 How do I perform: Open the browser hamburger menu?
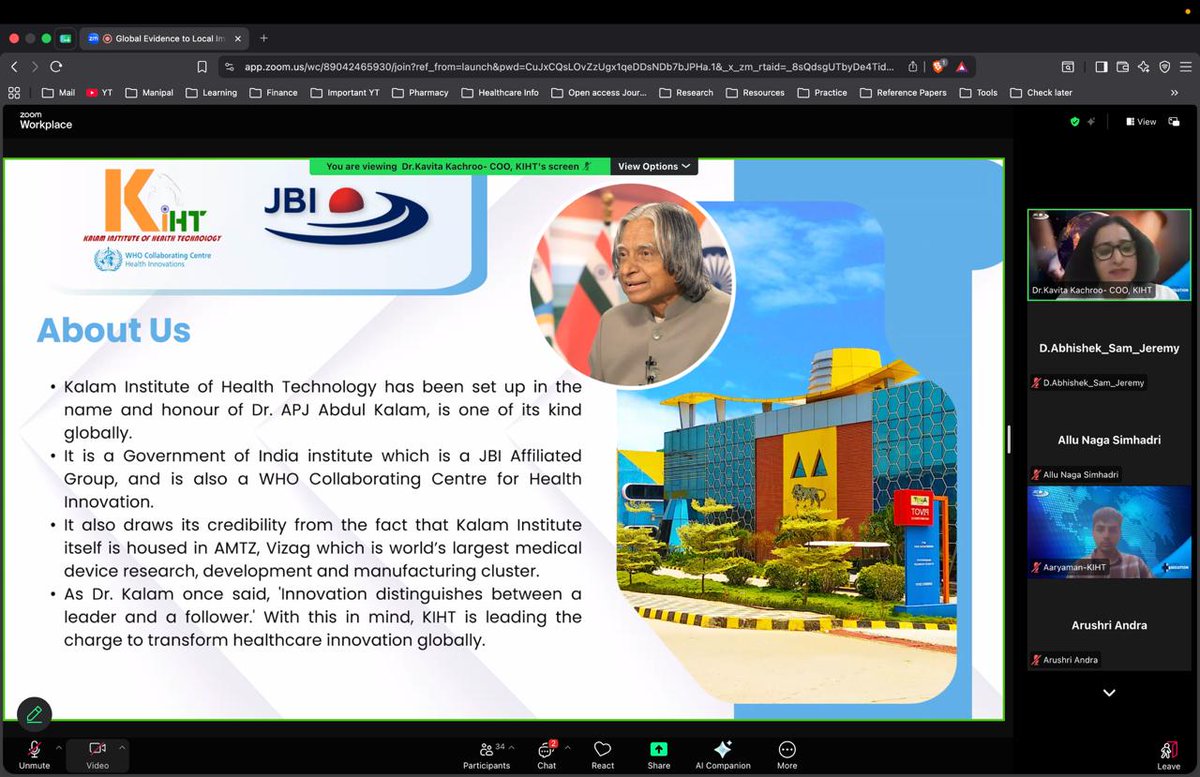point(1186,66)
